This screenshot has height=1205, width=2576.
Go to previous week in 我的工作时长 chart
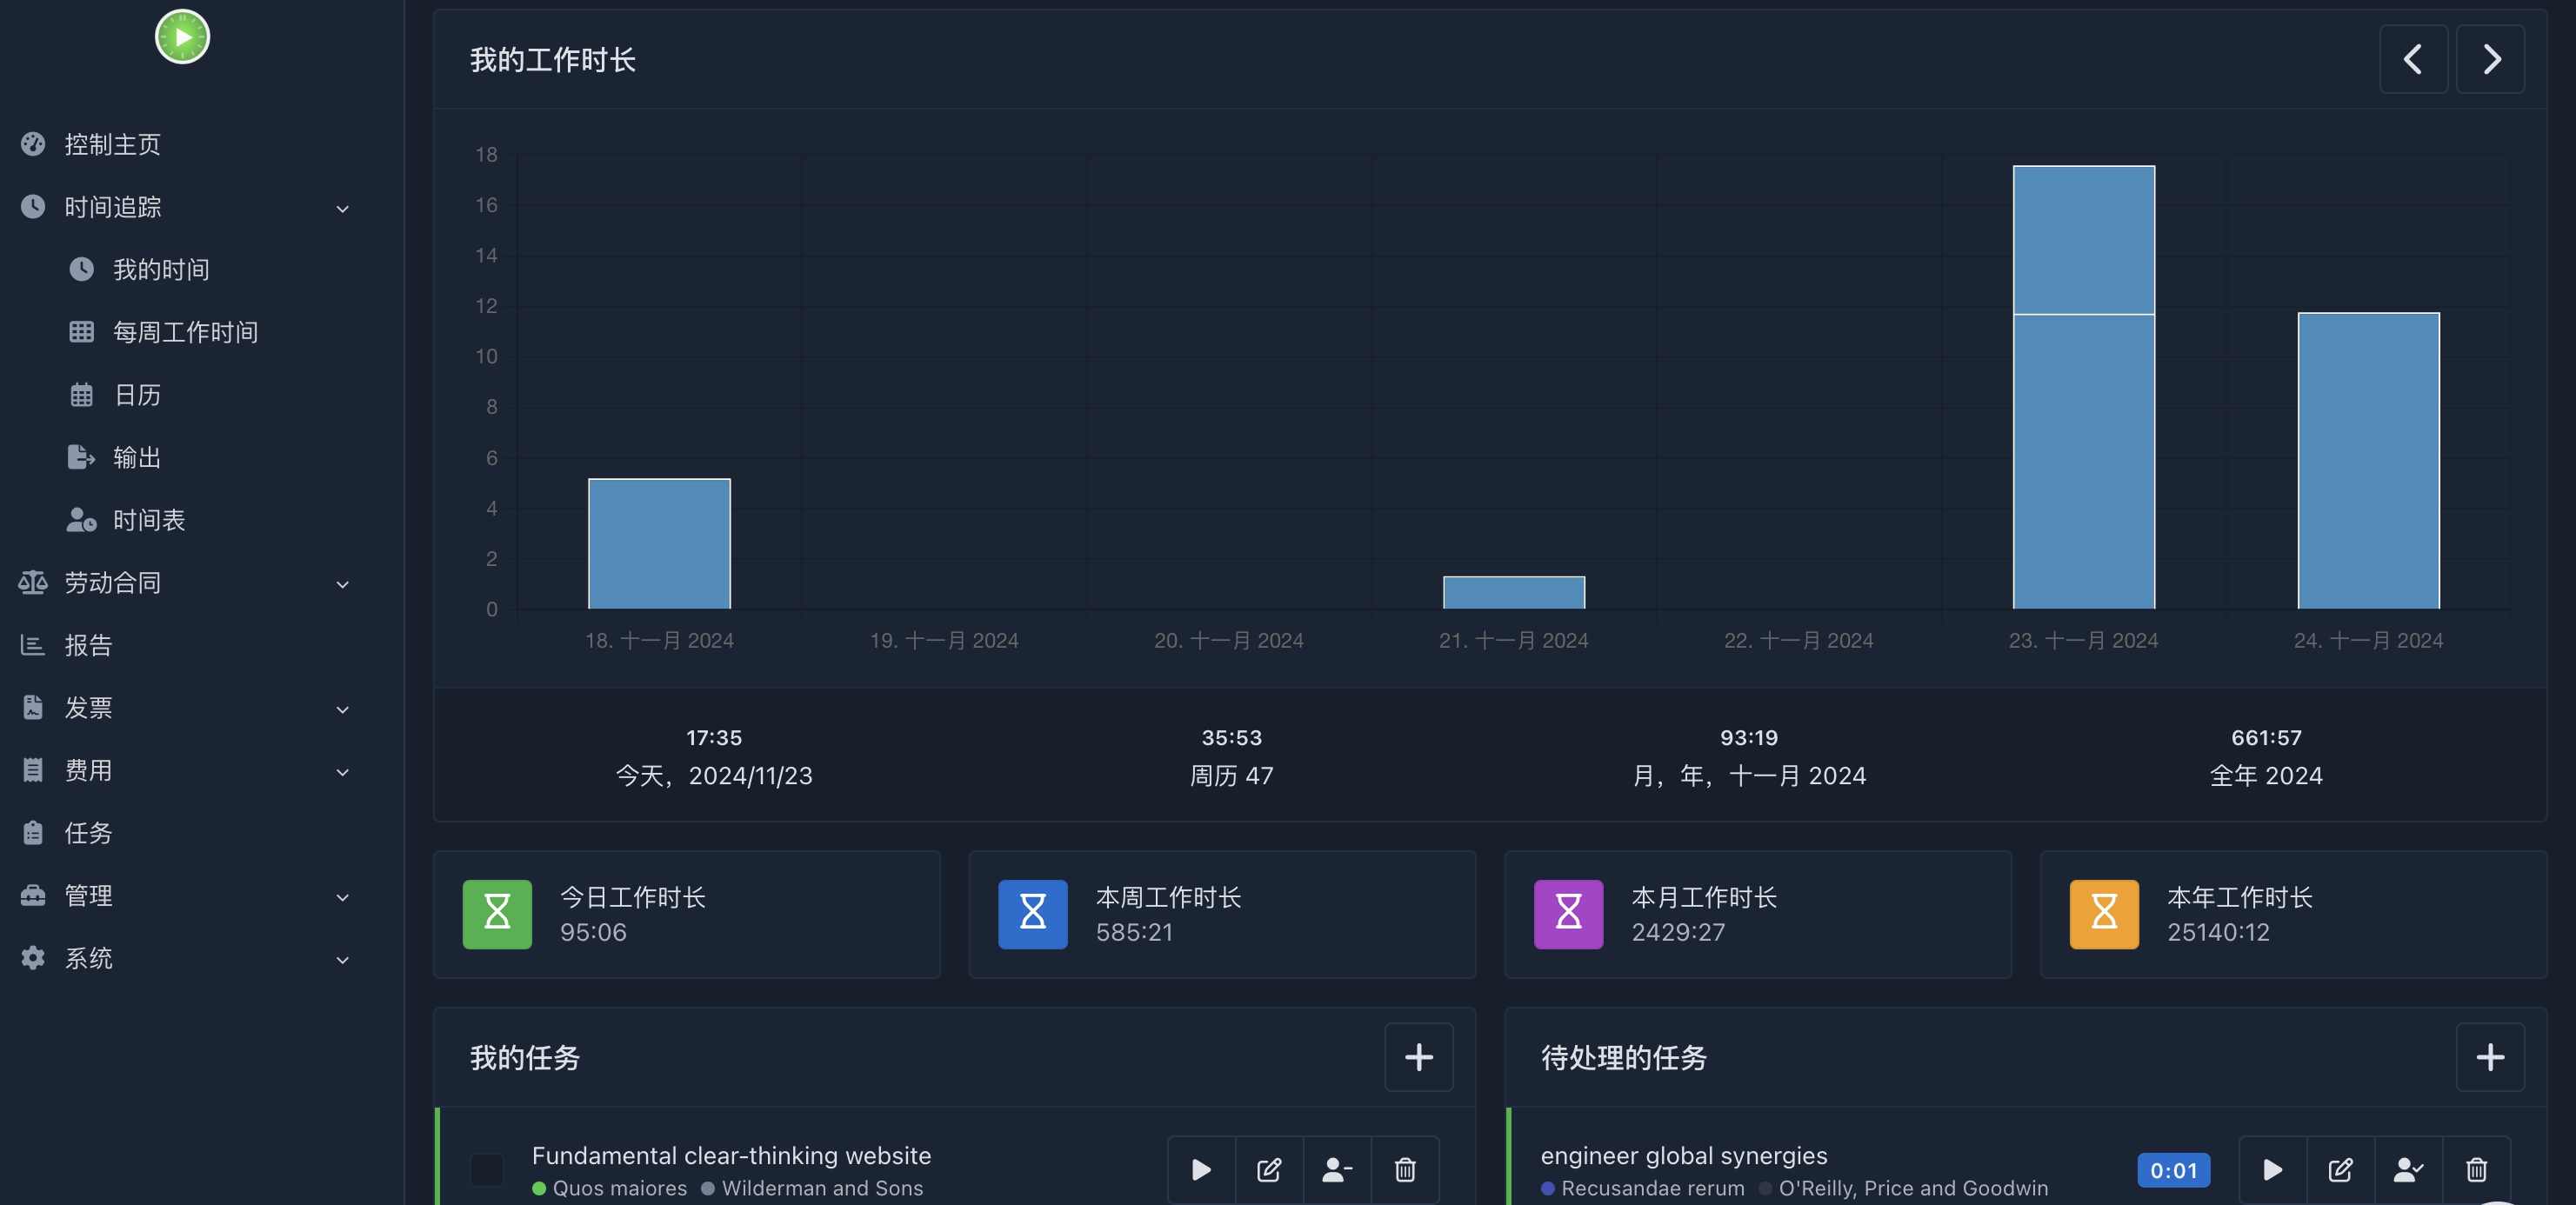[2413, 59]
